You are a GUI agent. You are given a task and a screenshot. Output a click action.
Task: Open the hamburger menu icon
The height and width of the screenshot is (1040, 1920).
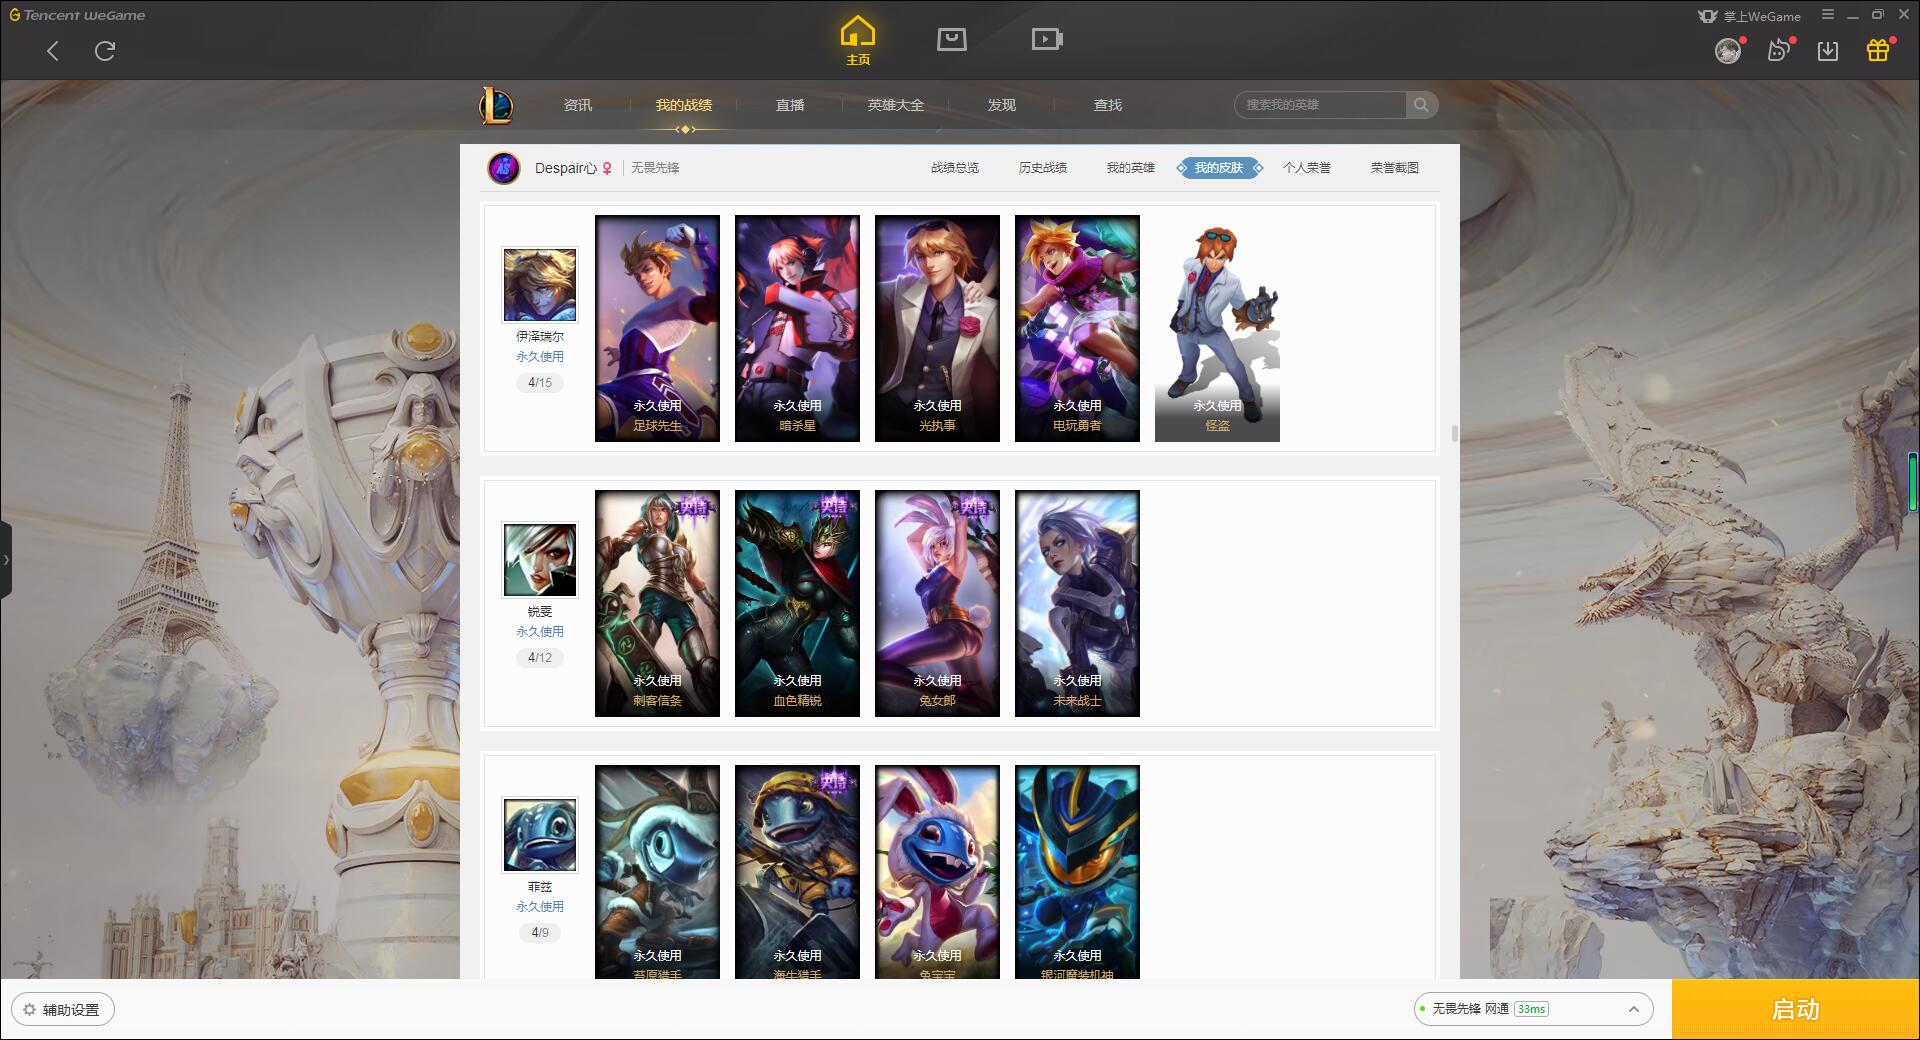click(x=1828, y=15)
